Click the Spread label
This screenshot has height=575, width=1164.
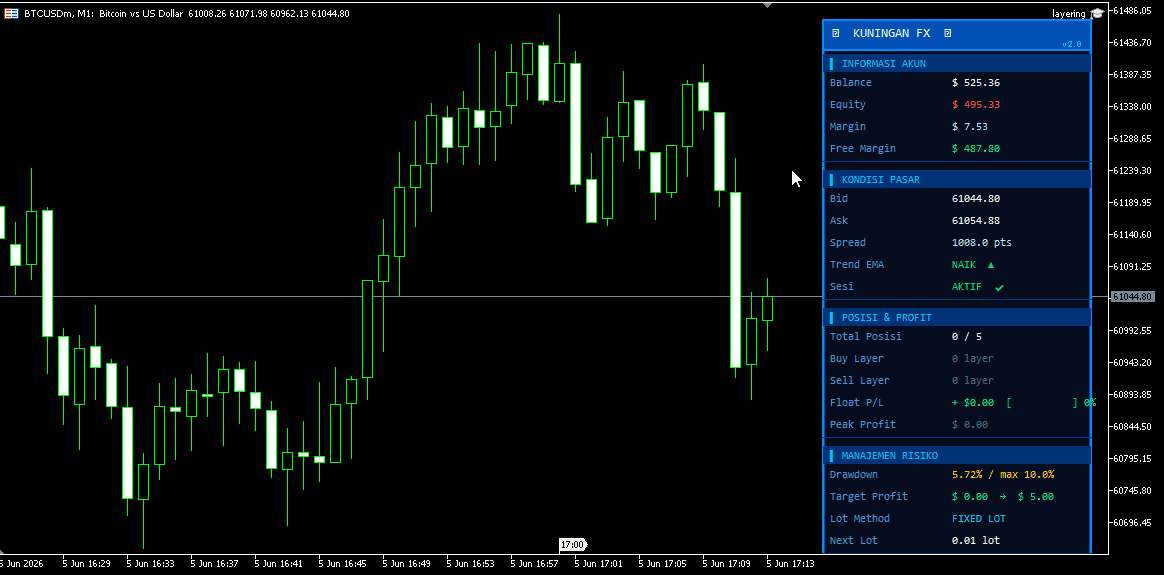click(x=848, y=243)
